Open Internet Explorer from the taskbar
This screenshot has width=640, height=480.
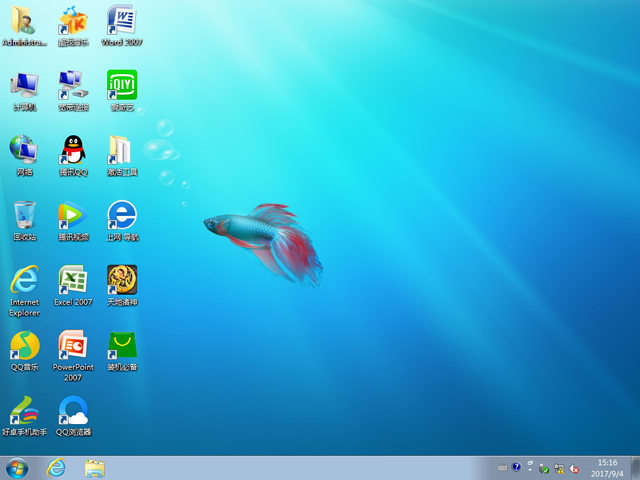pyautogui.click(x=56, y=468)
